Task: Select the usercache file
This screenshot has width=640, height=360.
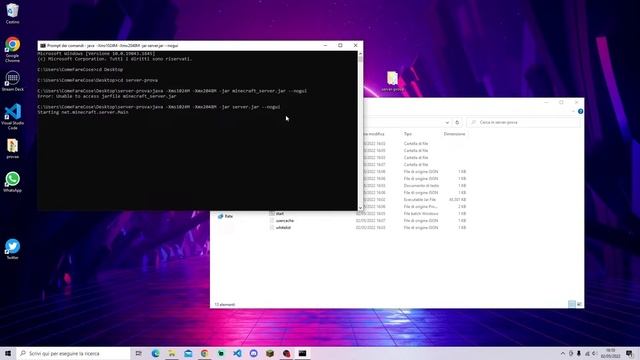Action: 284,220
